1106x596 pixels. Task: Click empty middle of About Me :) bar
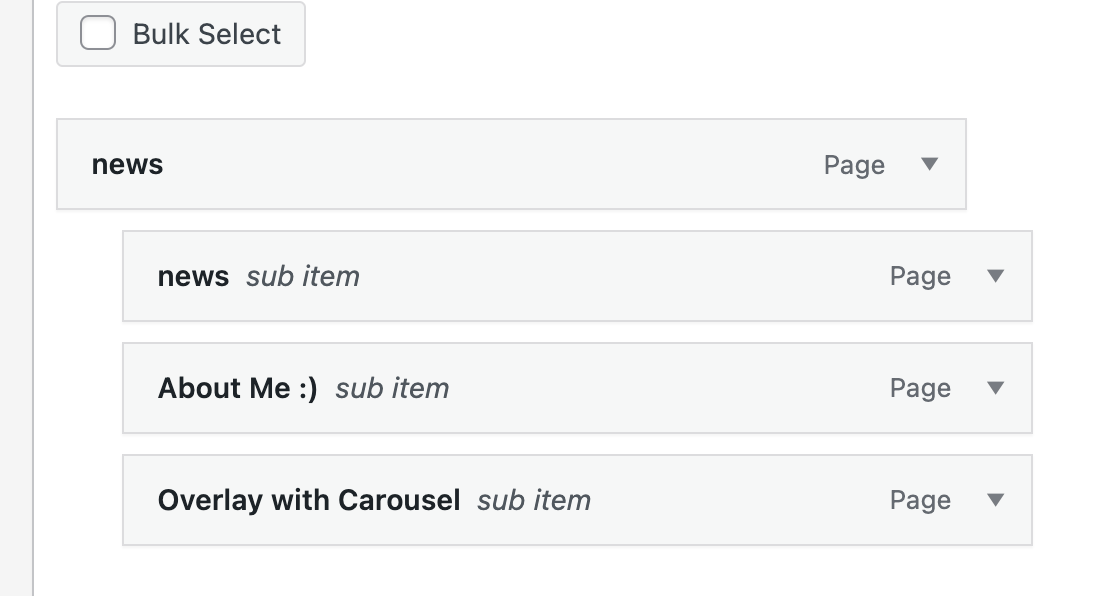pyautogui.click(x=660, y=388)
